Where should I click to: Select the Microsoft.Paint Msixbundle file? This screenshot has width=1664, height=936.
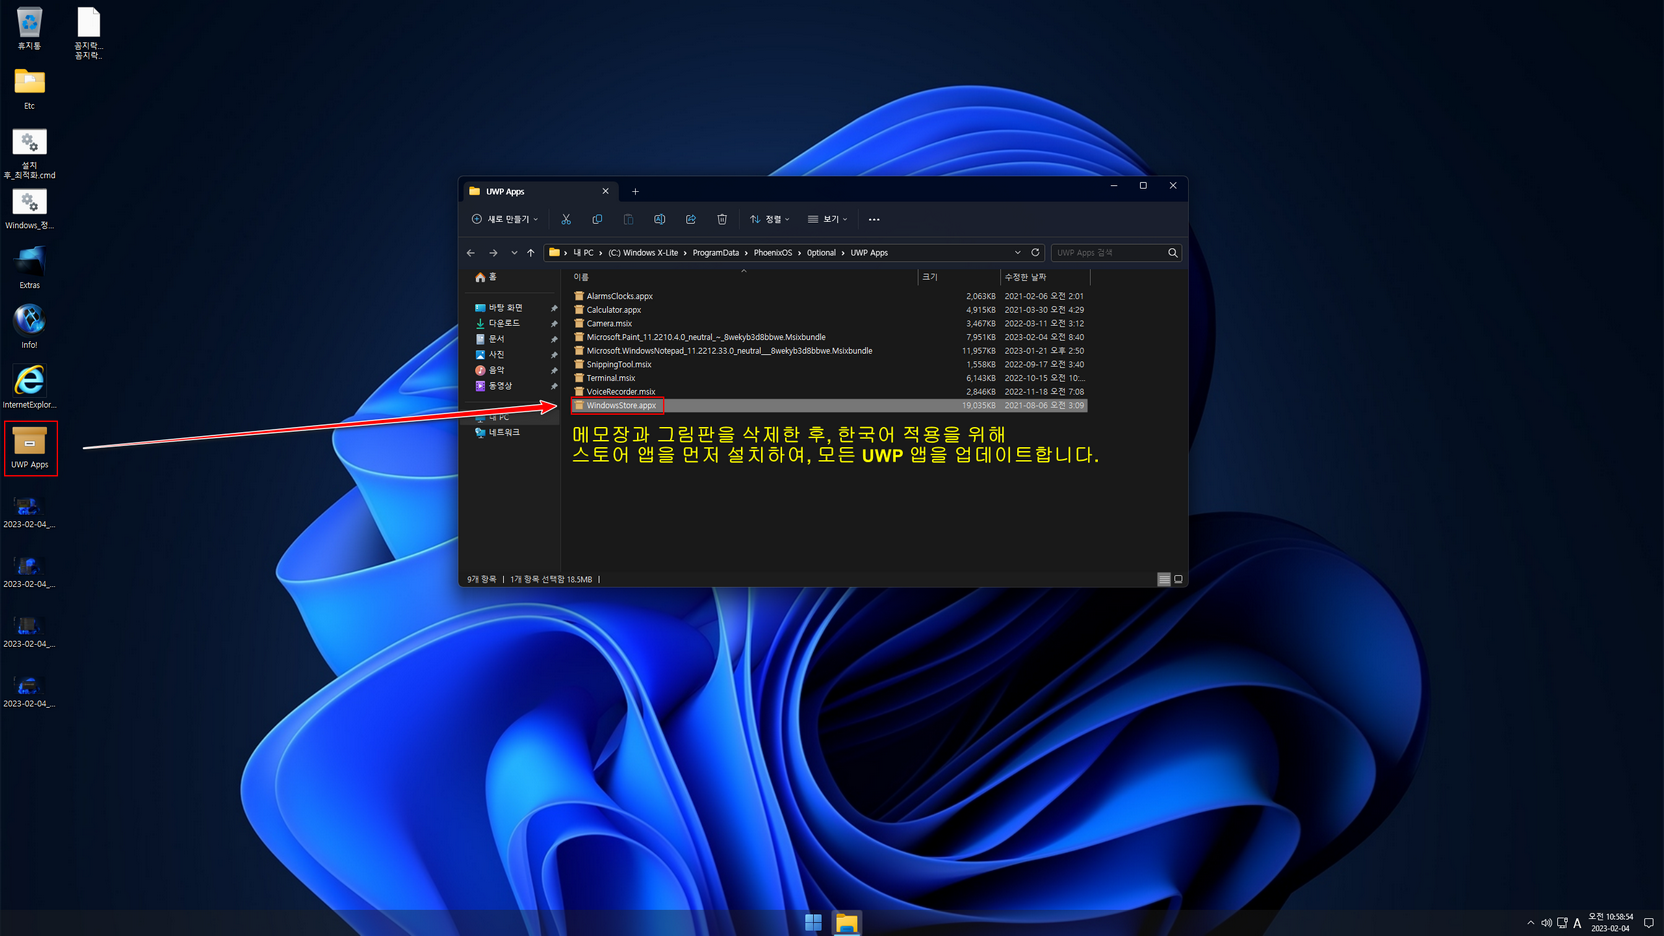click(x=705, y=337)
